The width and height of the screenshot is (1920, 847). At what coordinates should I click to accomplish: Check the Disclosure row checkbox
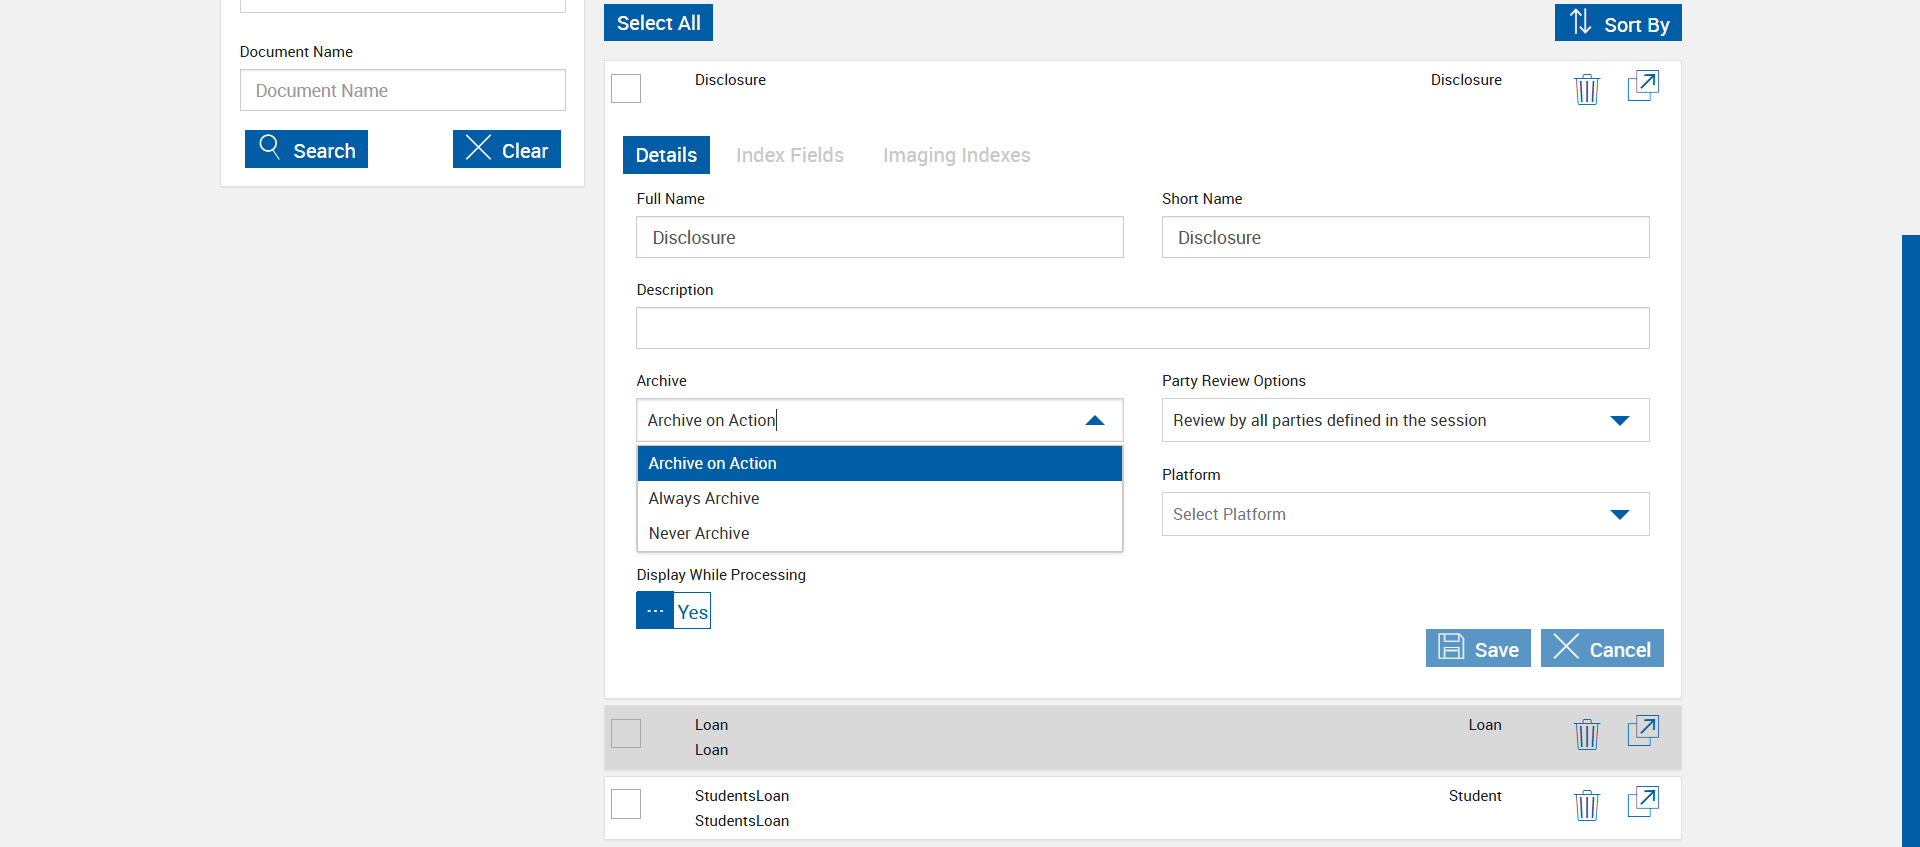pyautogui.click(x=626, y=89)
